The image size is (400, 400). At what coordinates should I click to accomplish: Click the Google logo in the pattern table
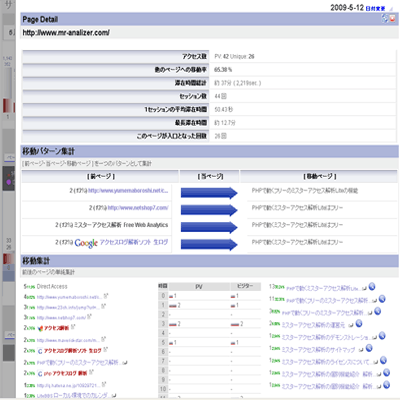coord(86,243)
